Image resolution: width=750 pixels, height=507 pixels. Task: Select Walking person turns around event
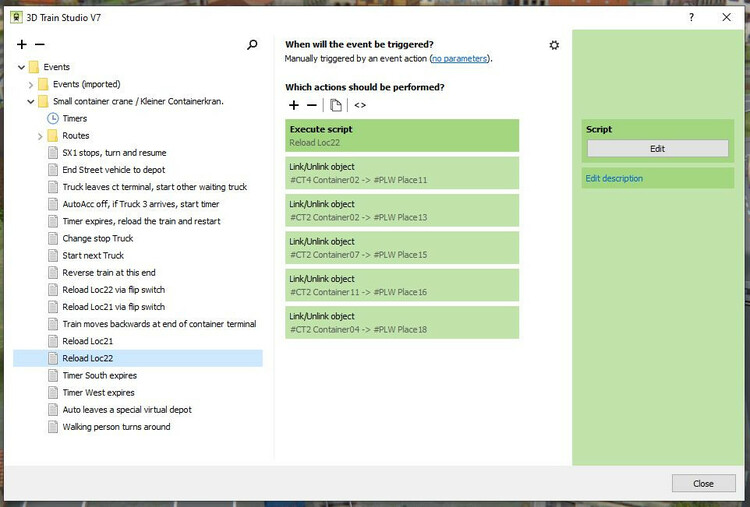pyautogui.click(x=116, y=427)
